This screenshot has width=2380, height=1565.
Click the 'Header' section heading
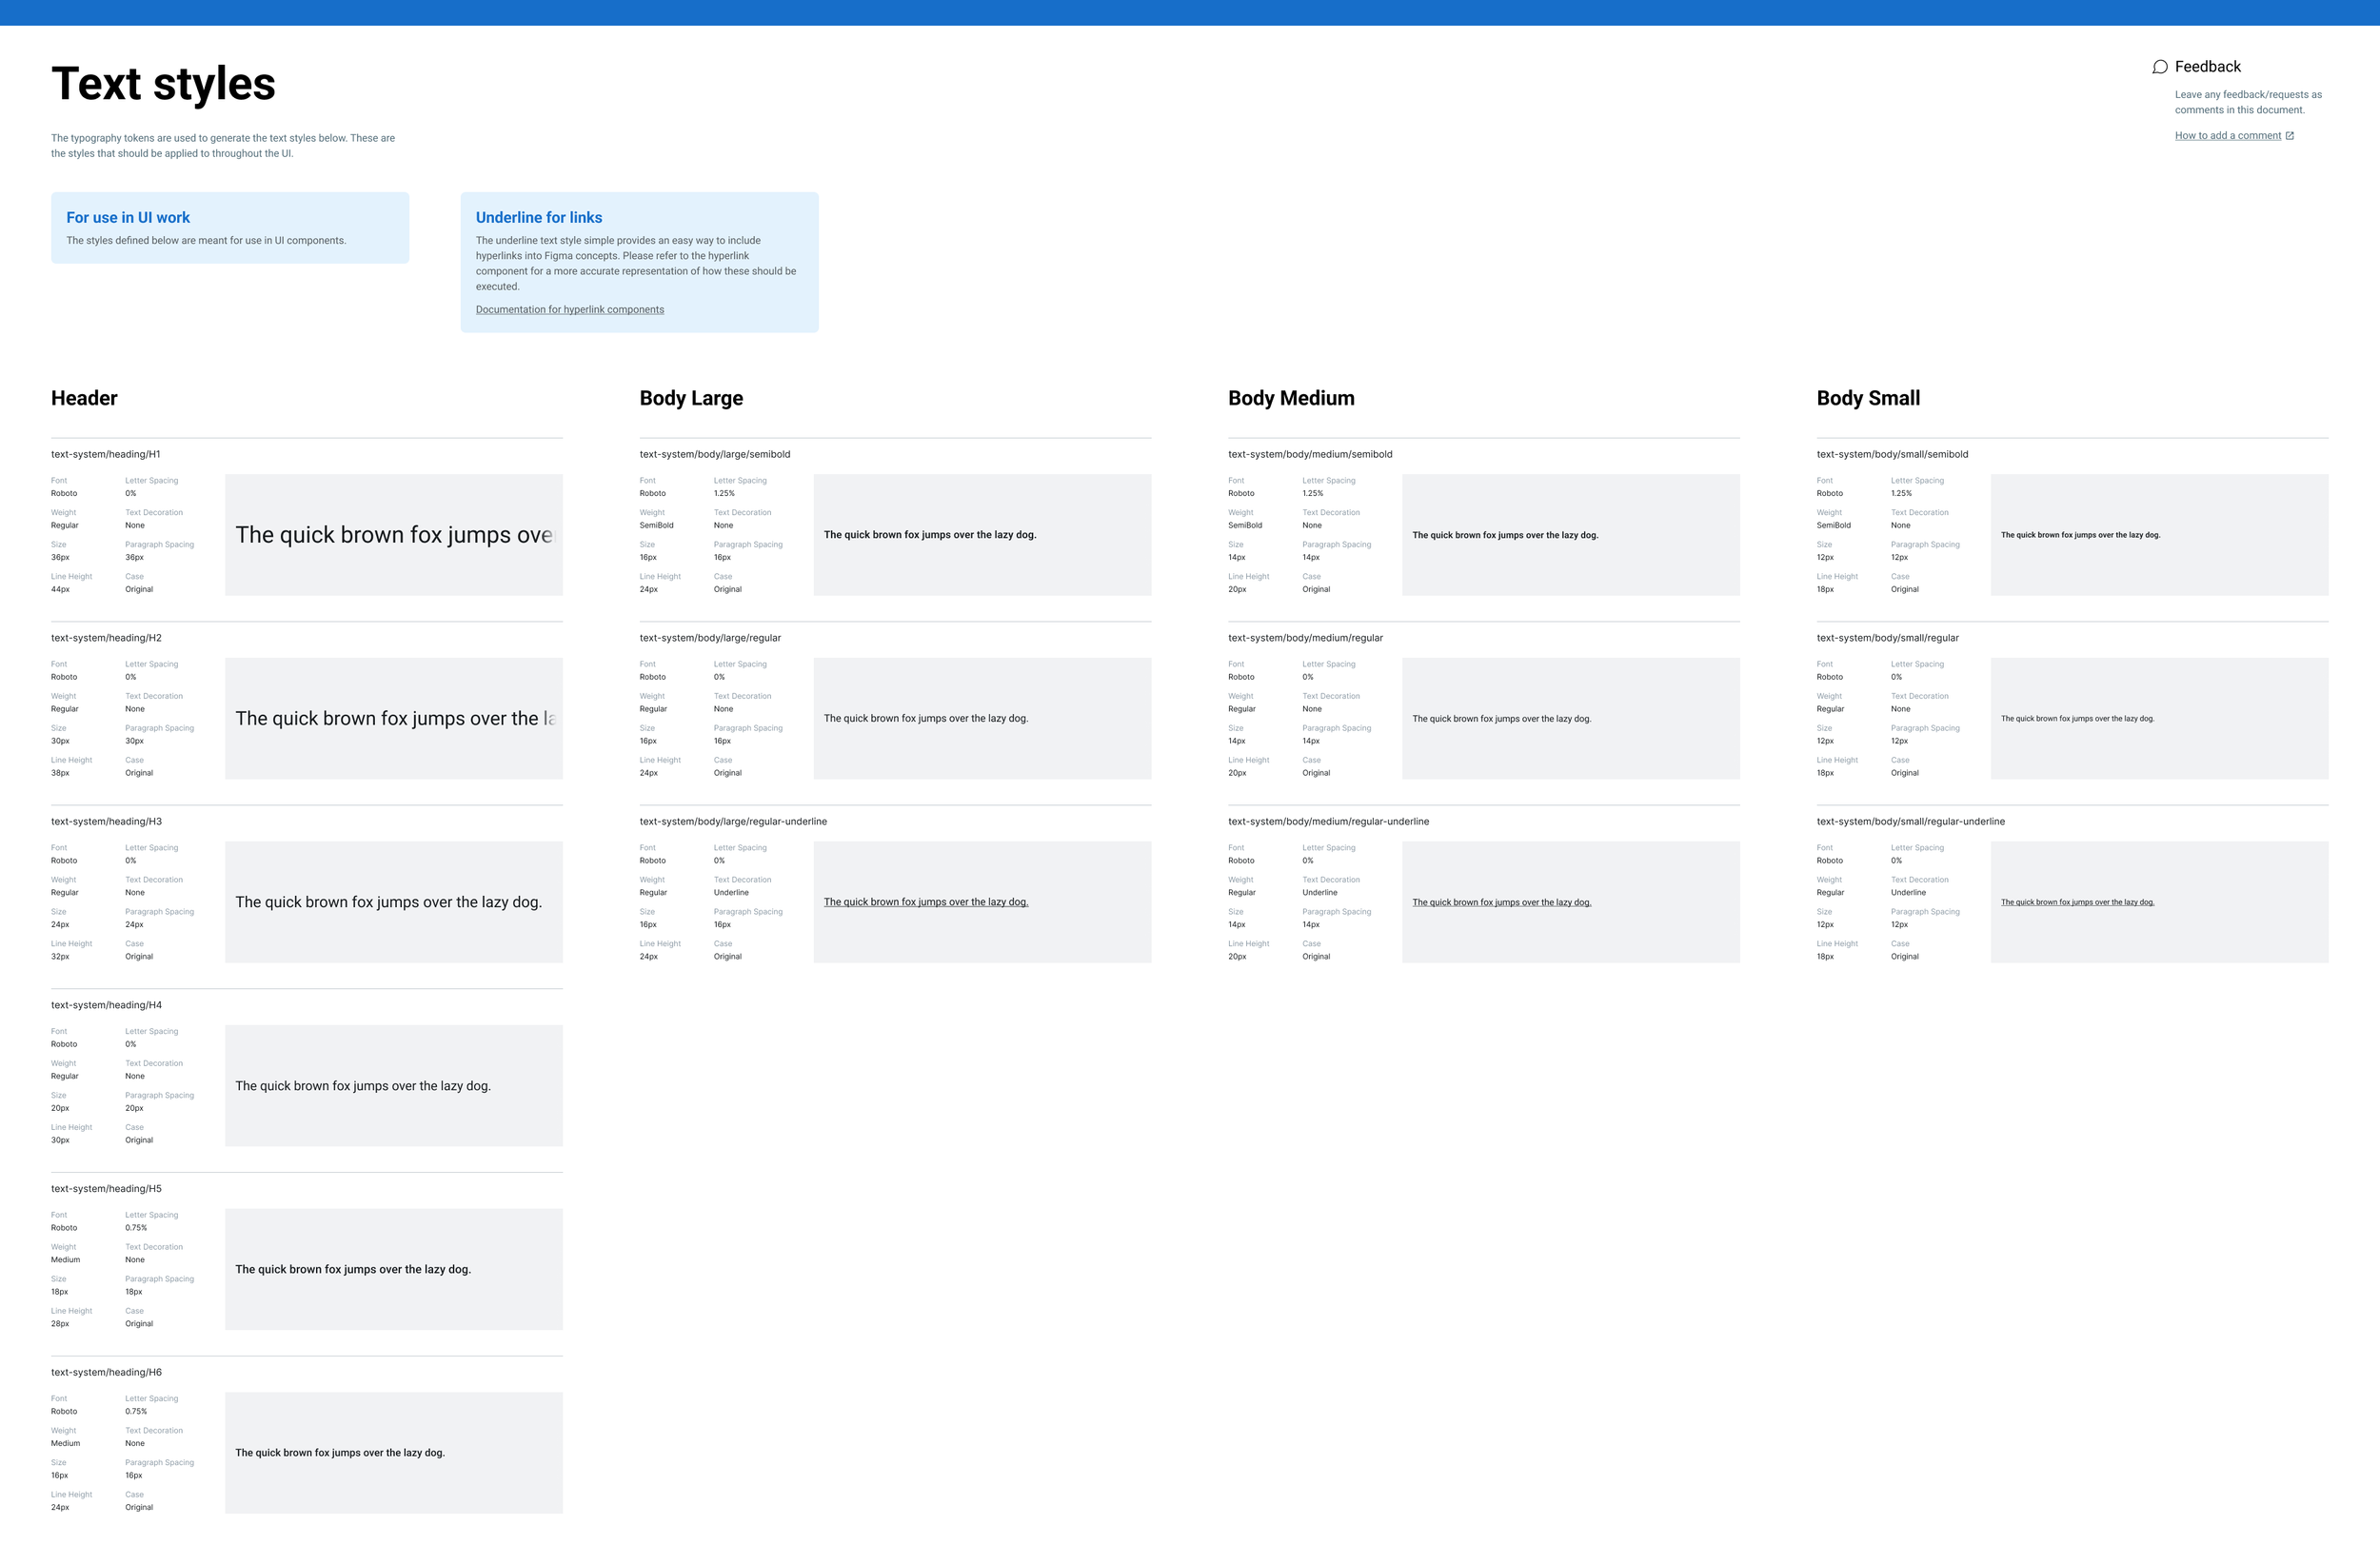pyautogui.click(x=84, y=398)
